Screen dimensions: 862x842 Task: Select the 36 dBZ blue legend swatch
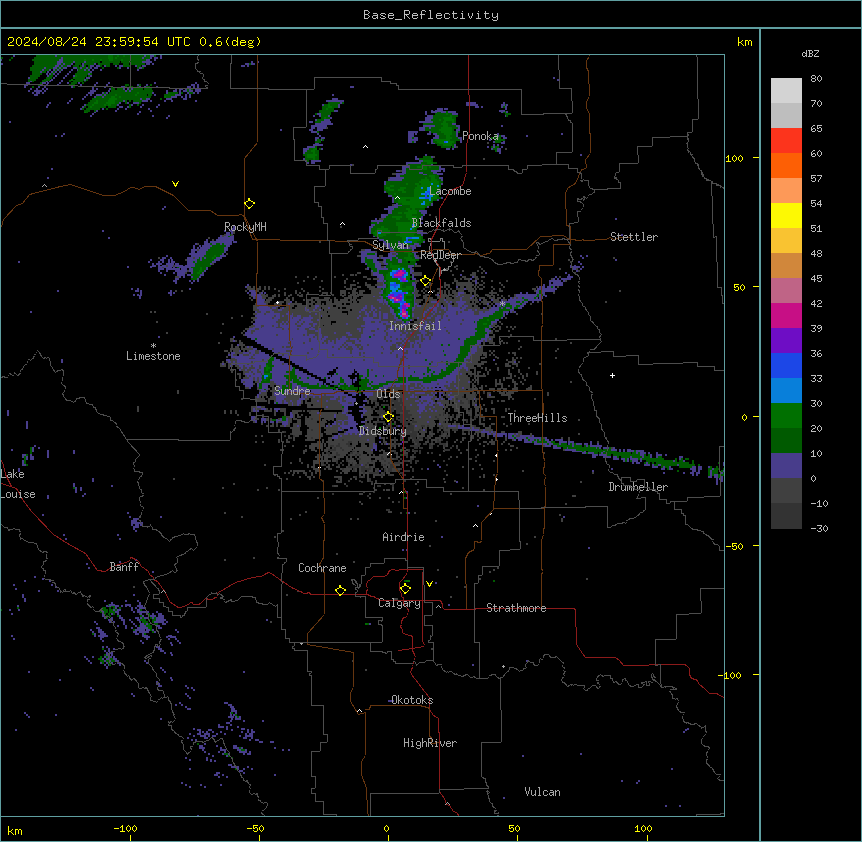[x=786, y=365]
